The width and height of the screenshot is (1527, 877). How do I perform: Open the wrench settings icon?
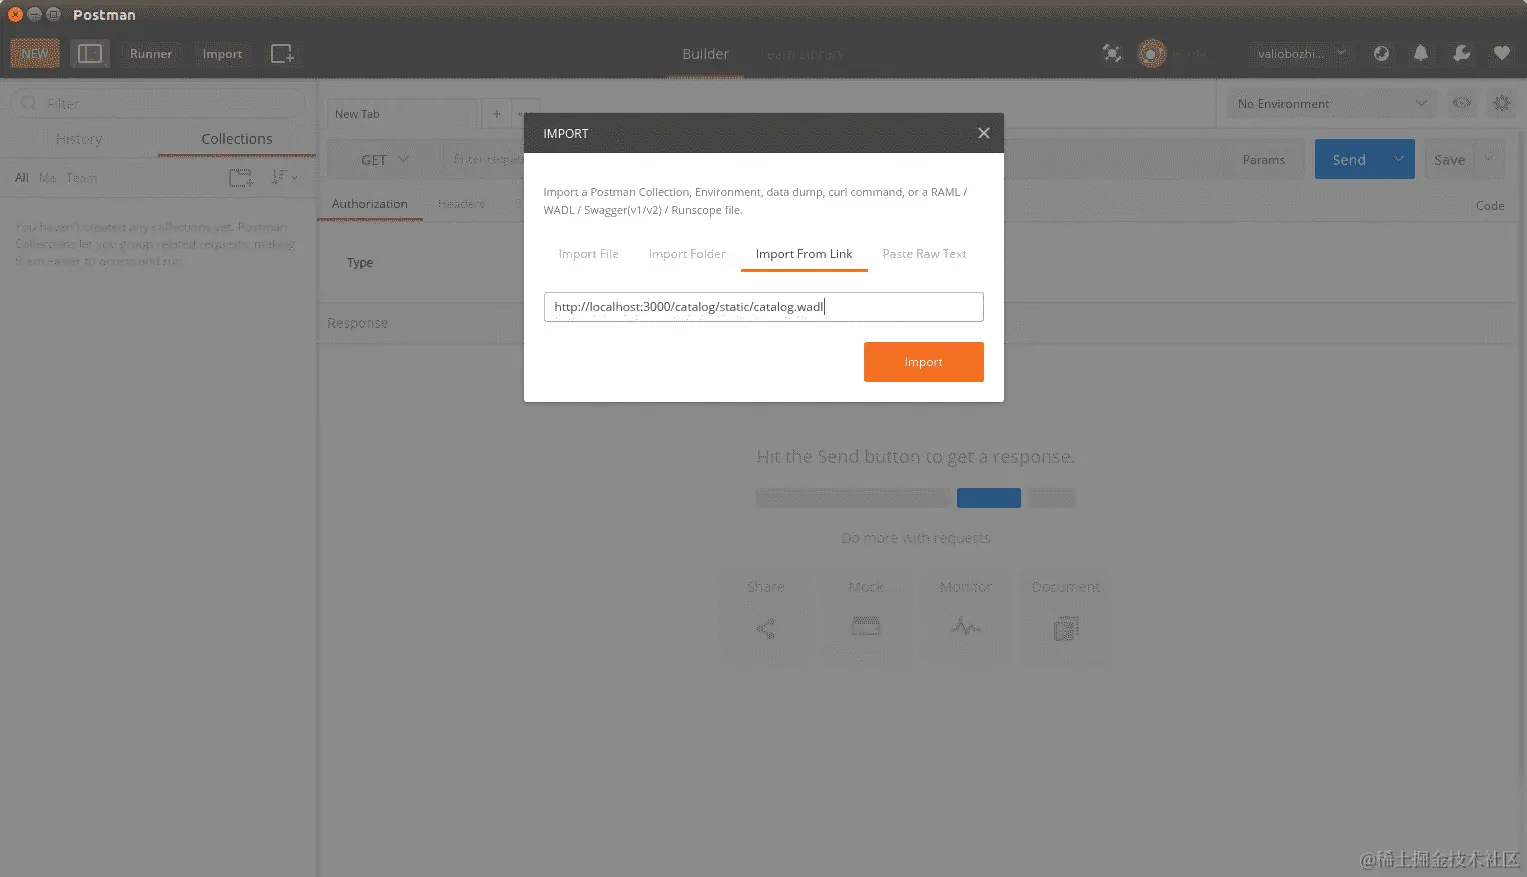(x=1461, y=54)
